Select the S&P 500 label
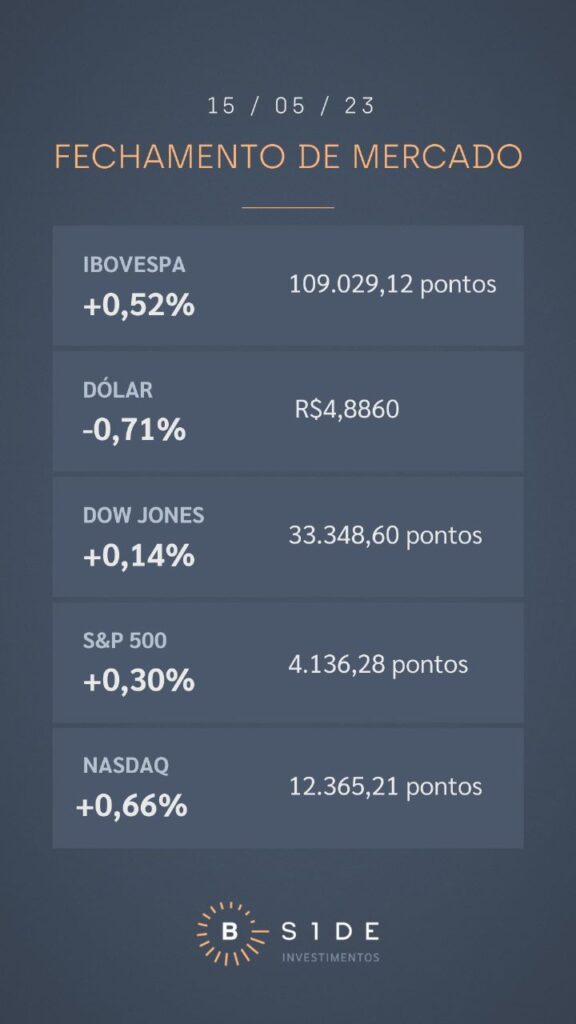Viewport: 576px width, 1024px height. (125, 641)
